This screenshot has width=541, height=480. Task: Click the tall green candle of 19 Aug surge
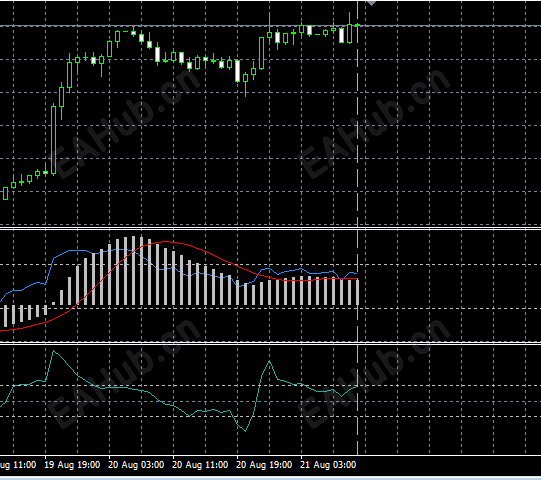click(x=53, y=139)
